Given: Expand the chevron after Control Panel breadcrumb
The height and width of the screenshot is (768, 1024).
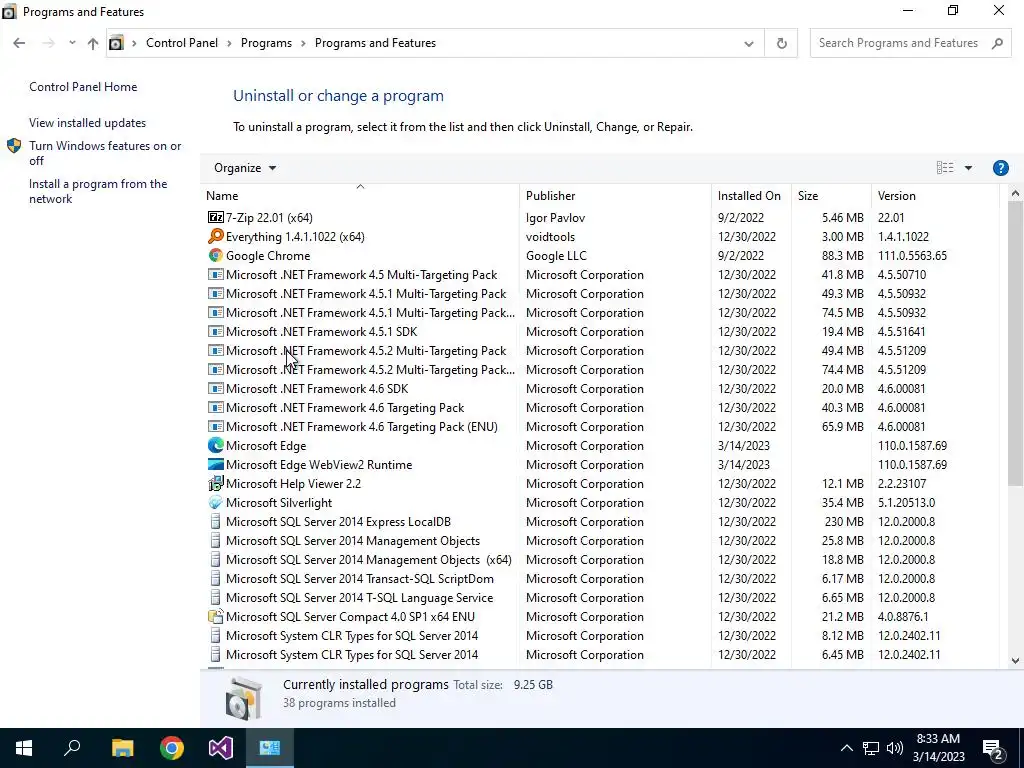Looking at the screenshot, I should [229, 43].
